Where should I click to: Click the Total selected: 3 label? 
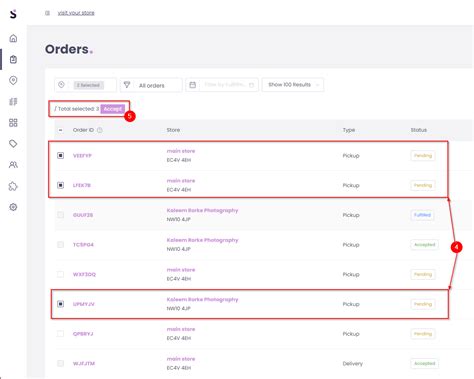(x=78, y=109)
